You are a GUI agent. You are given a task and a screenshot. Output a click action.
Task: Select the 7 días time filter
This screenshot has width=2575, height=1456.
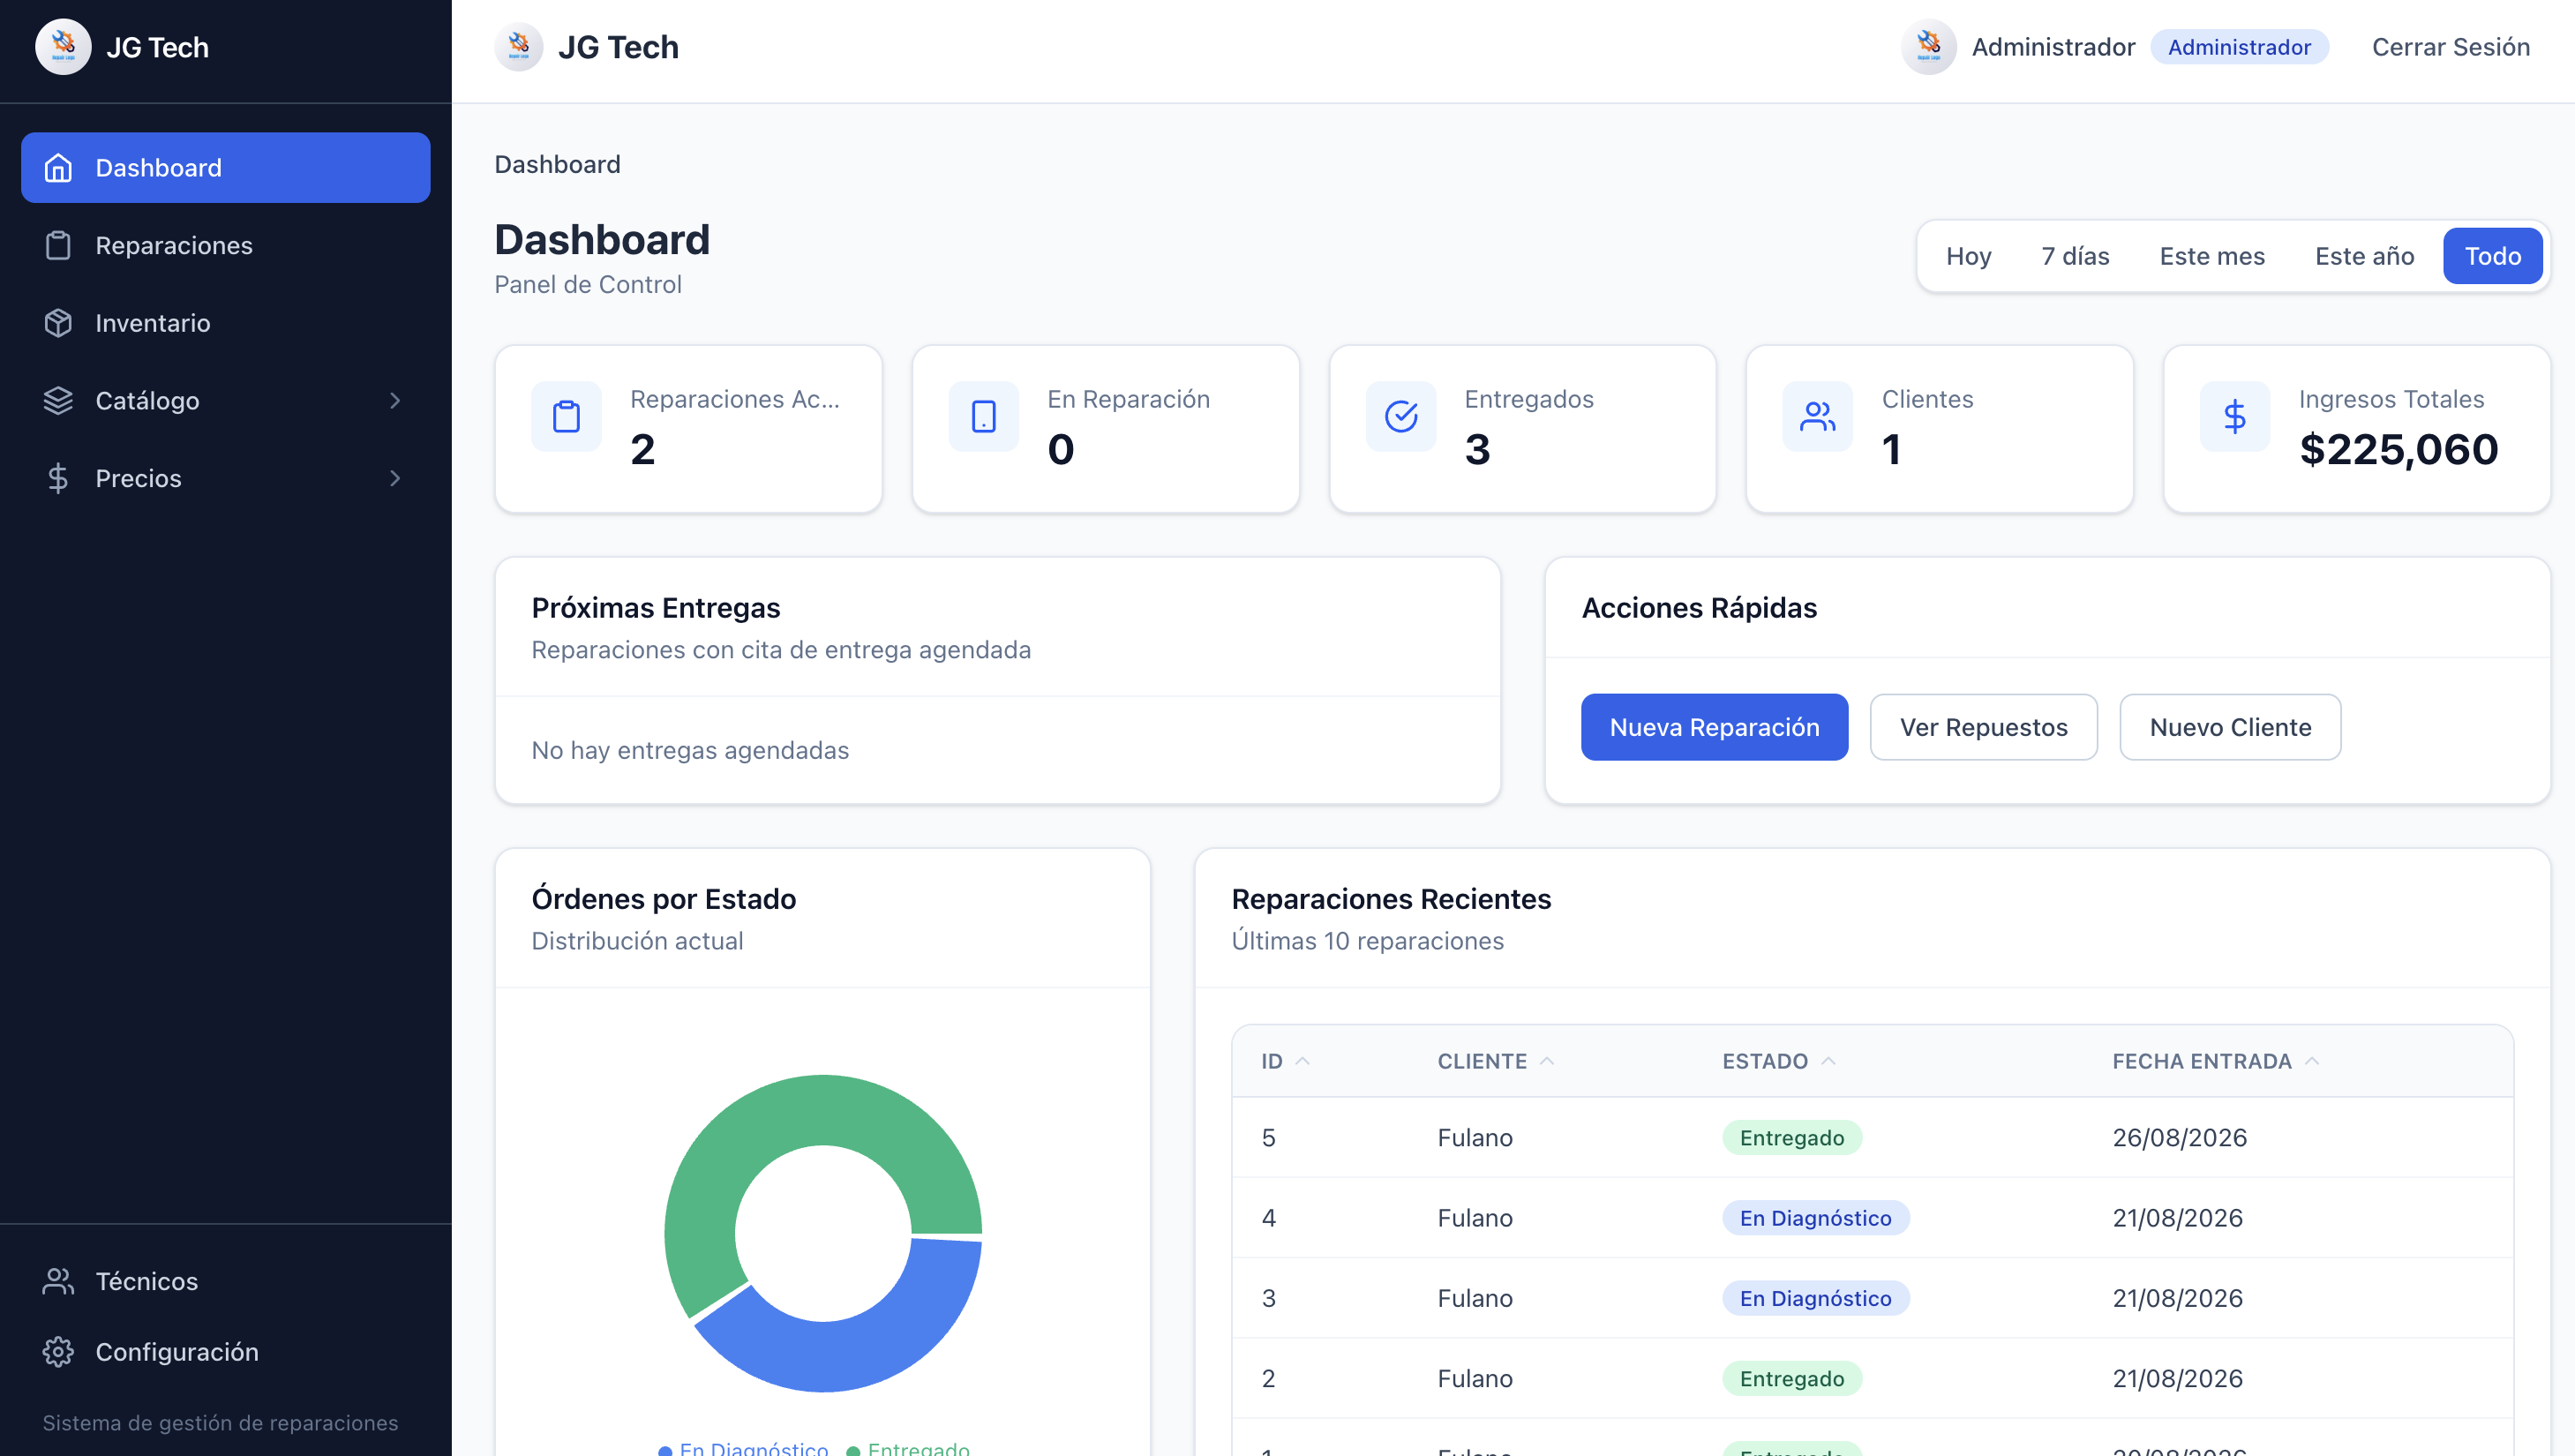tap(2075, 256)
